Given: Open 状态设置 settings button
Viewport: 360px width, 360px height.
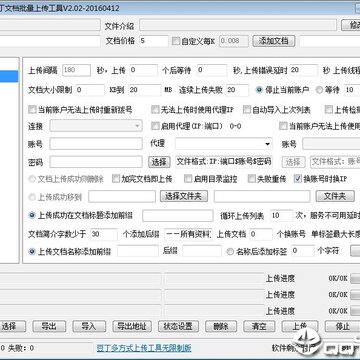Looking at the screenshot, I should (x=178, y=326).
